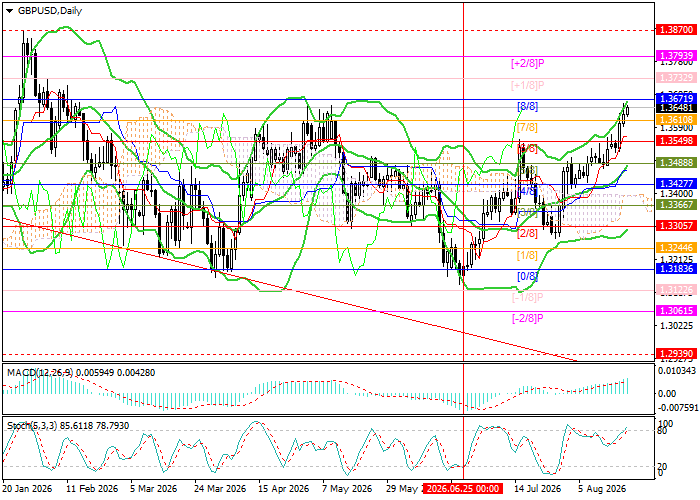Click the price scale value 1.30225
The image size is (700, 500).
pos(676,325)
